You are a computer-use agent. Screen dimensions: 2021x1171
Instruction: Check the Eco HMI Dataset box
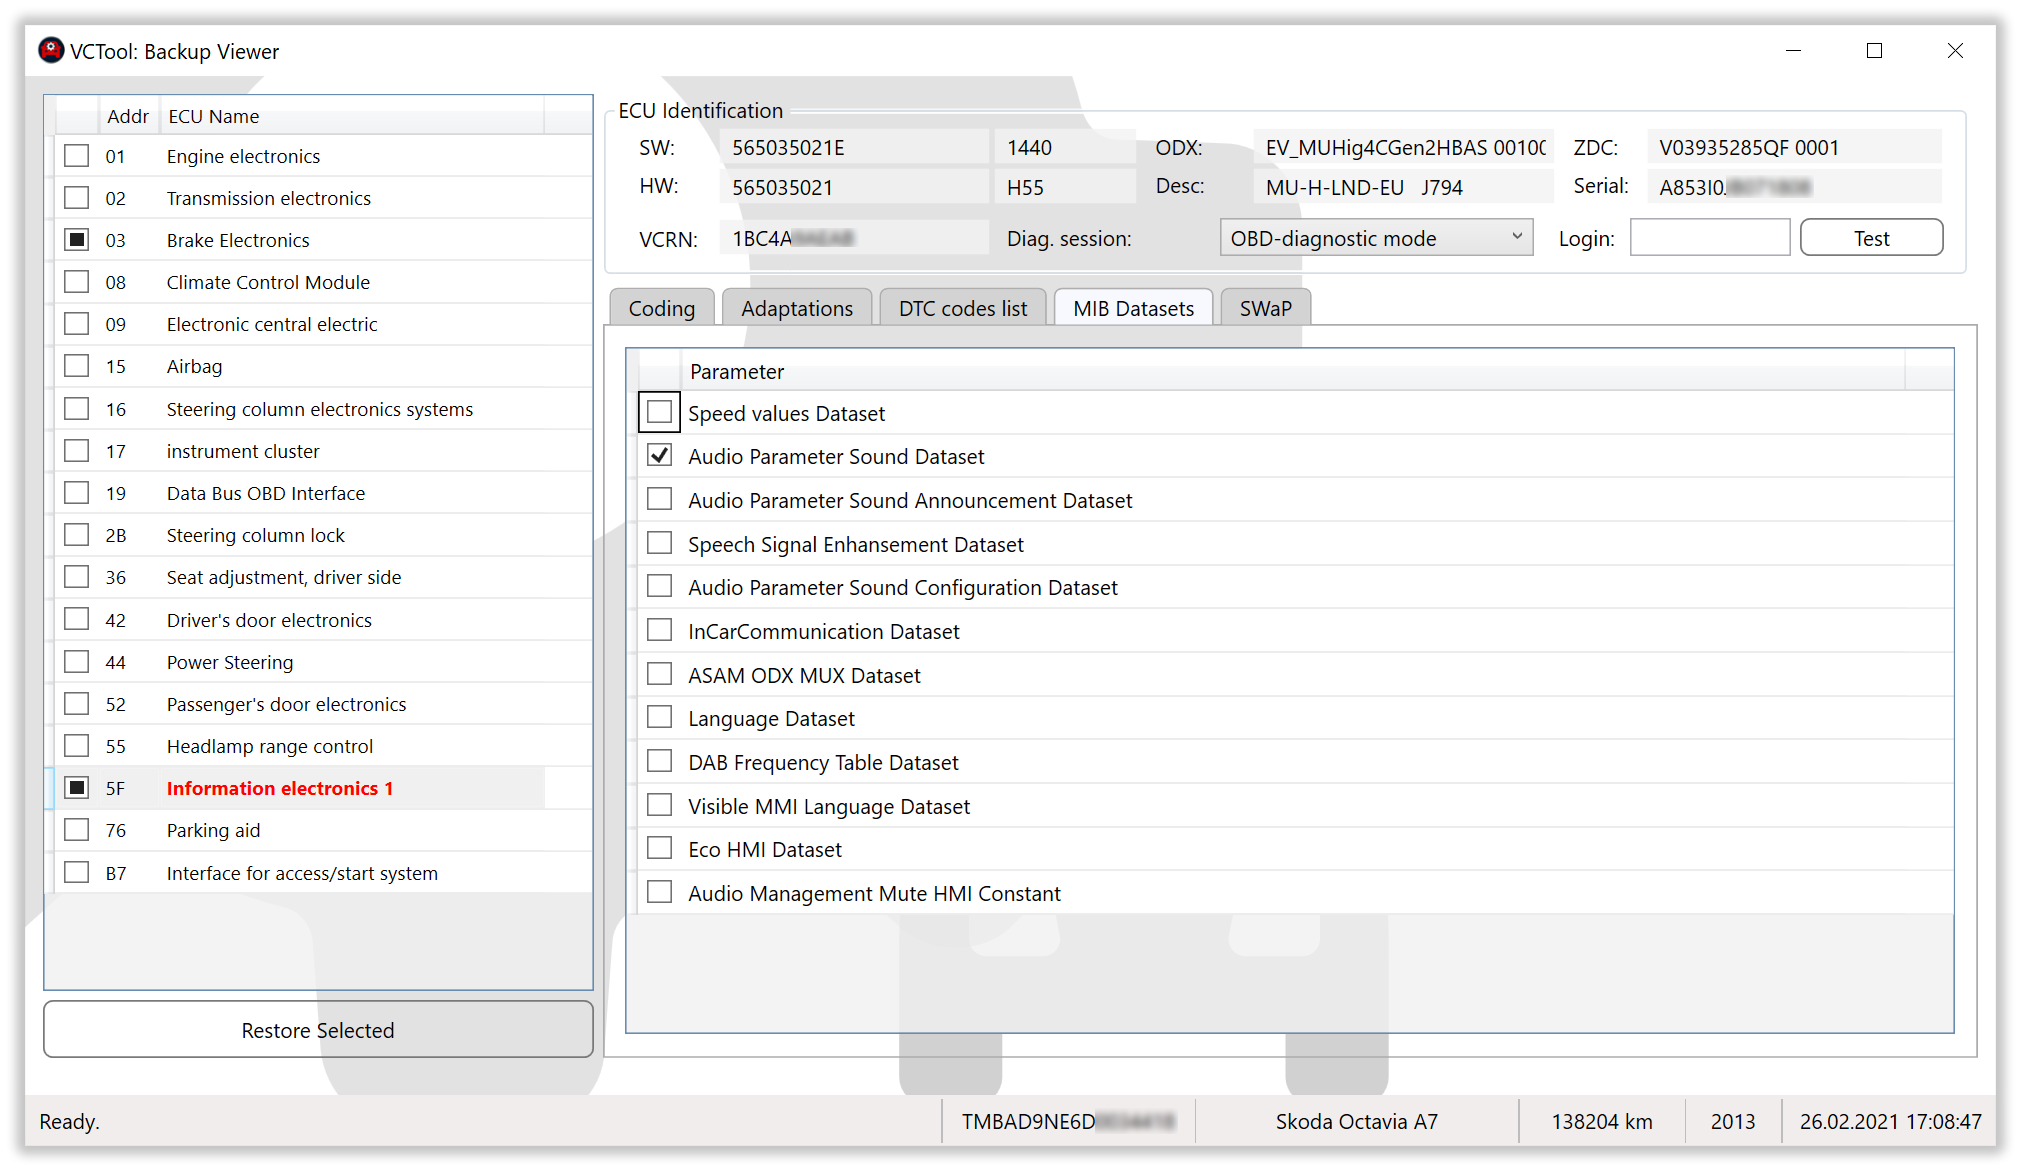click(659, 849)
